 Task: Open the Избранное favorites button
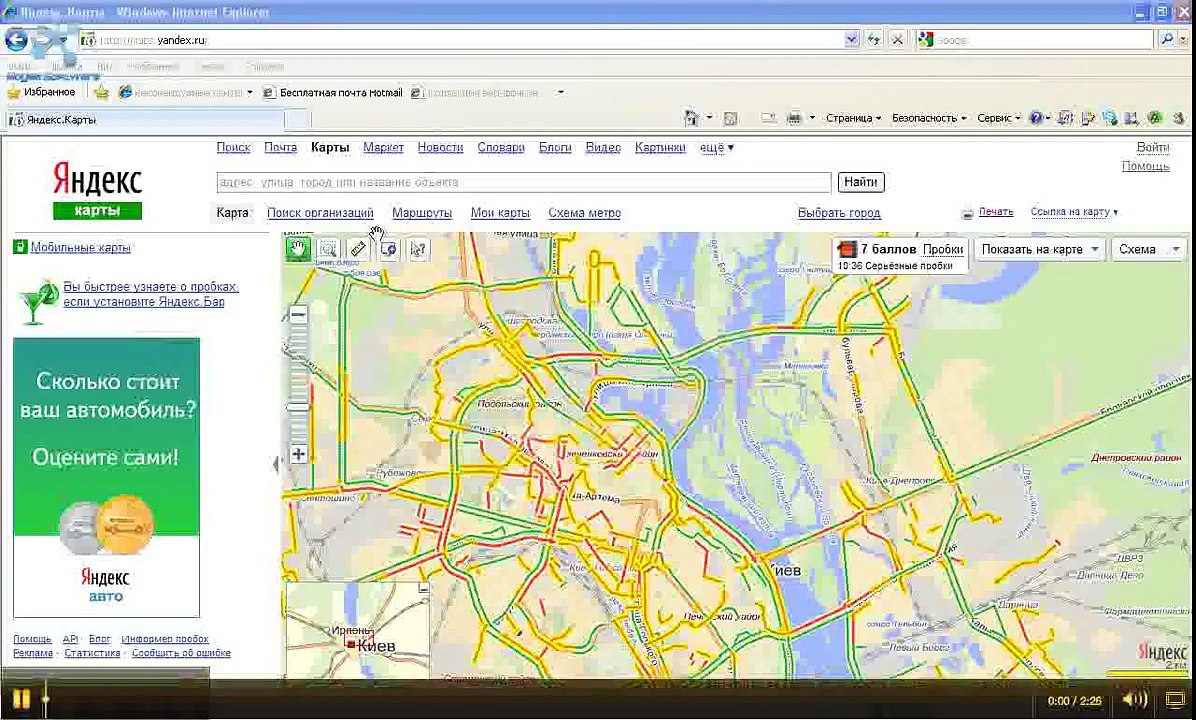(41, 92)
